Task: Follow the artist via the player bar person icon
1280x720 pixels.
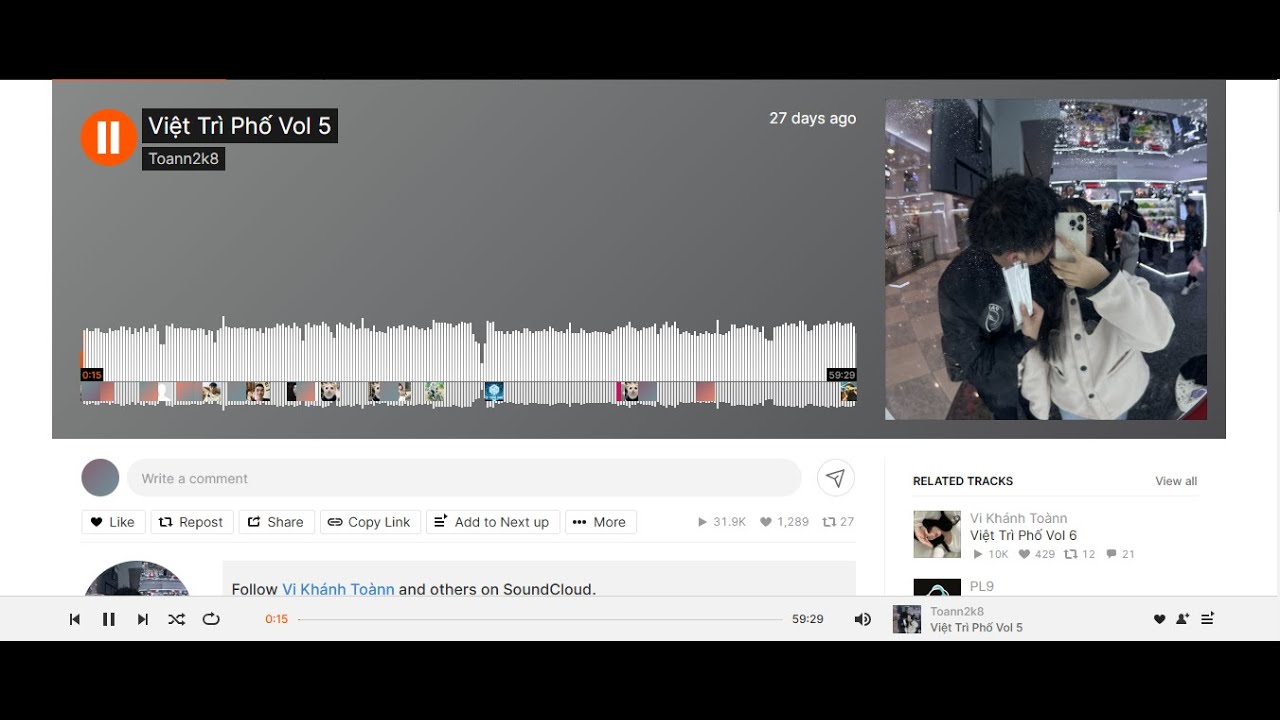Action: pos(1183,620)
